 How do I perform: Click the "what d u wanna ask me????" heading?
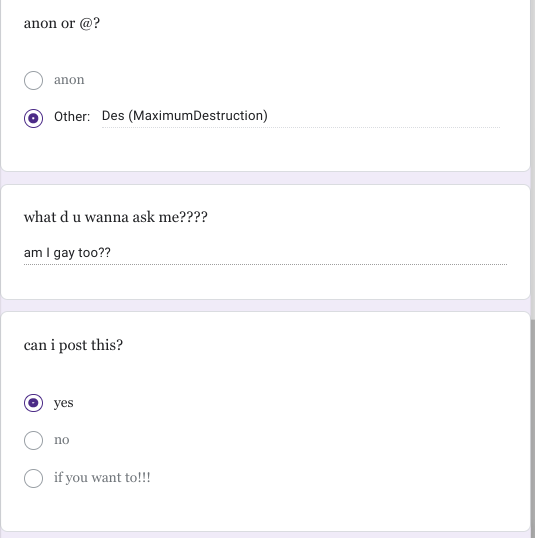116,217
